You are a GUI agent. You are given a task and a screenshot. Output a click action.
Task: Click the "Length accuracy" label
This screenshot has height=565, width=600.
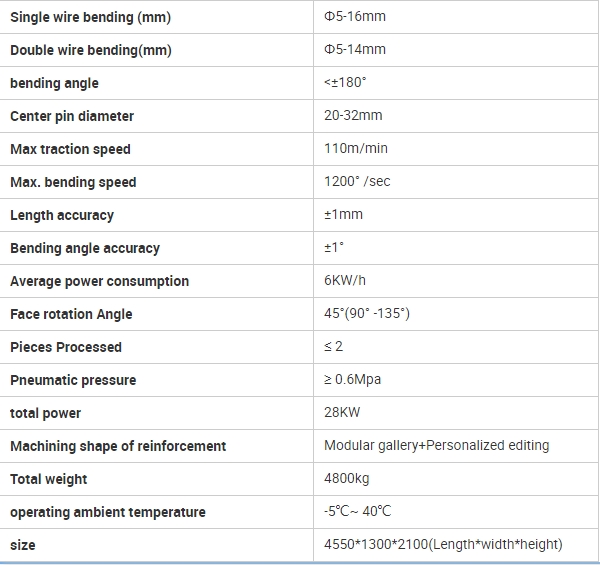62,215
